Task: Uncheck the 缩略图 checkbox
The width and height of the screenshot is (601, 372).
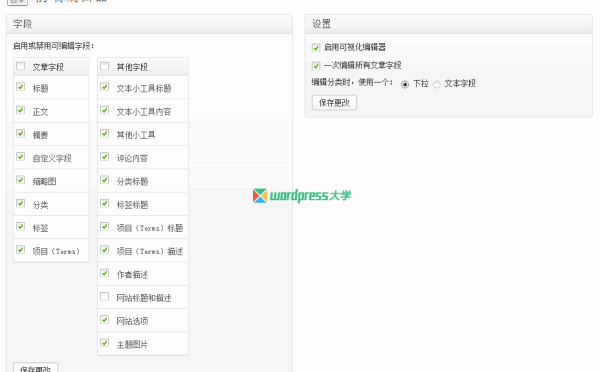Action: 21,180
